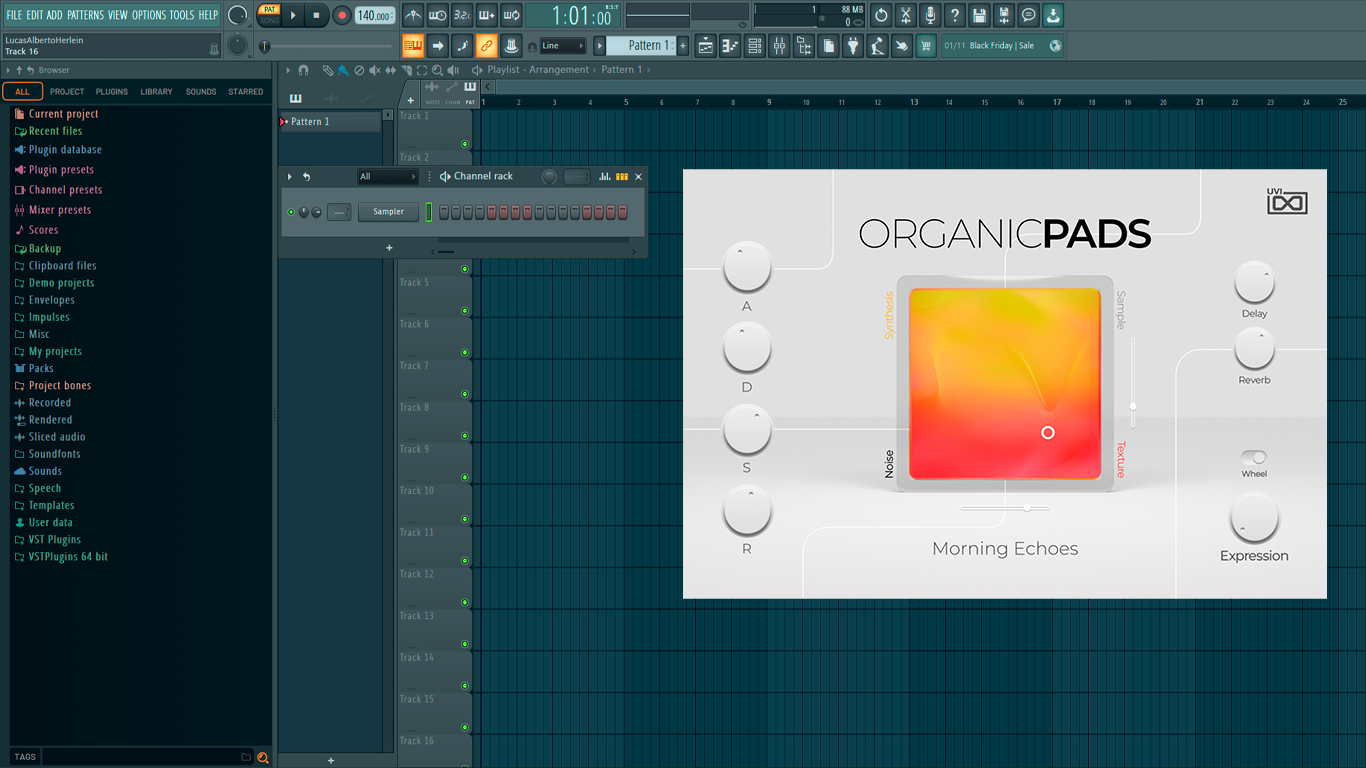Mute Track 1 with its green LED
This screenshot has width=1366, height=768.
(x=465, y=144)
